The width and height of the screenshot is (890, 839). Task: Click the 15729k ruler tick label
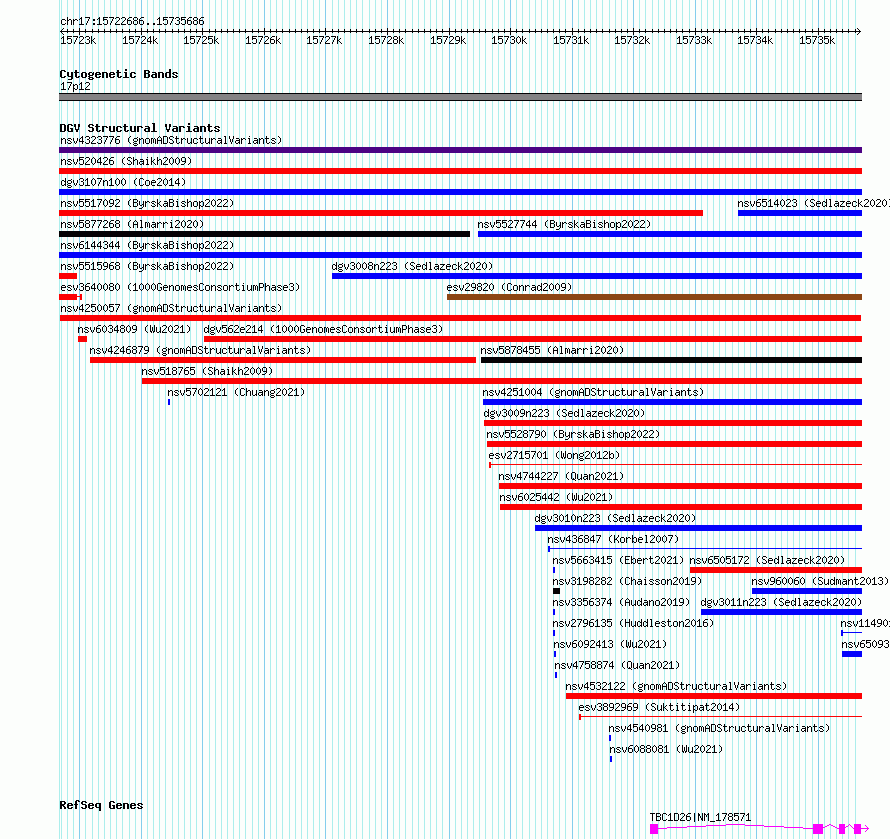coord(448,40)
